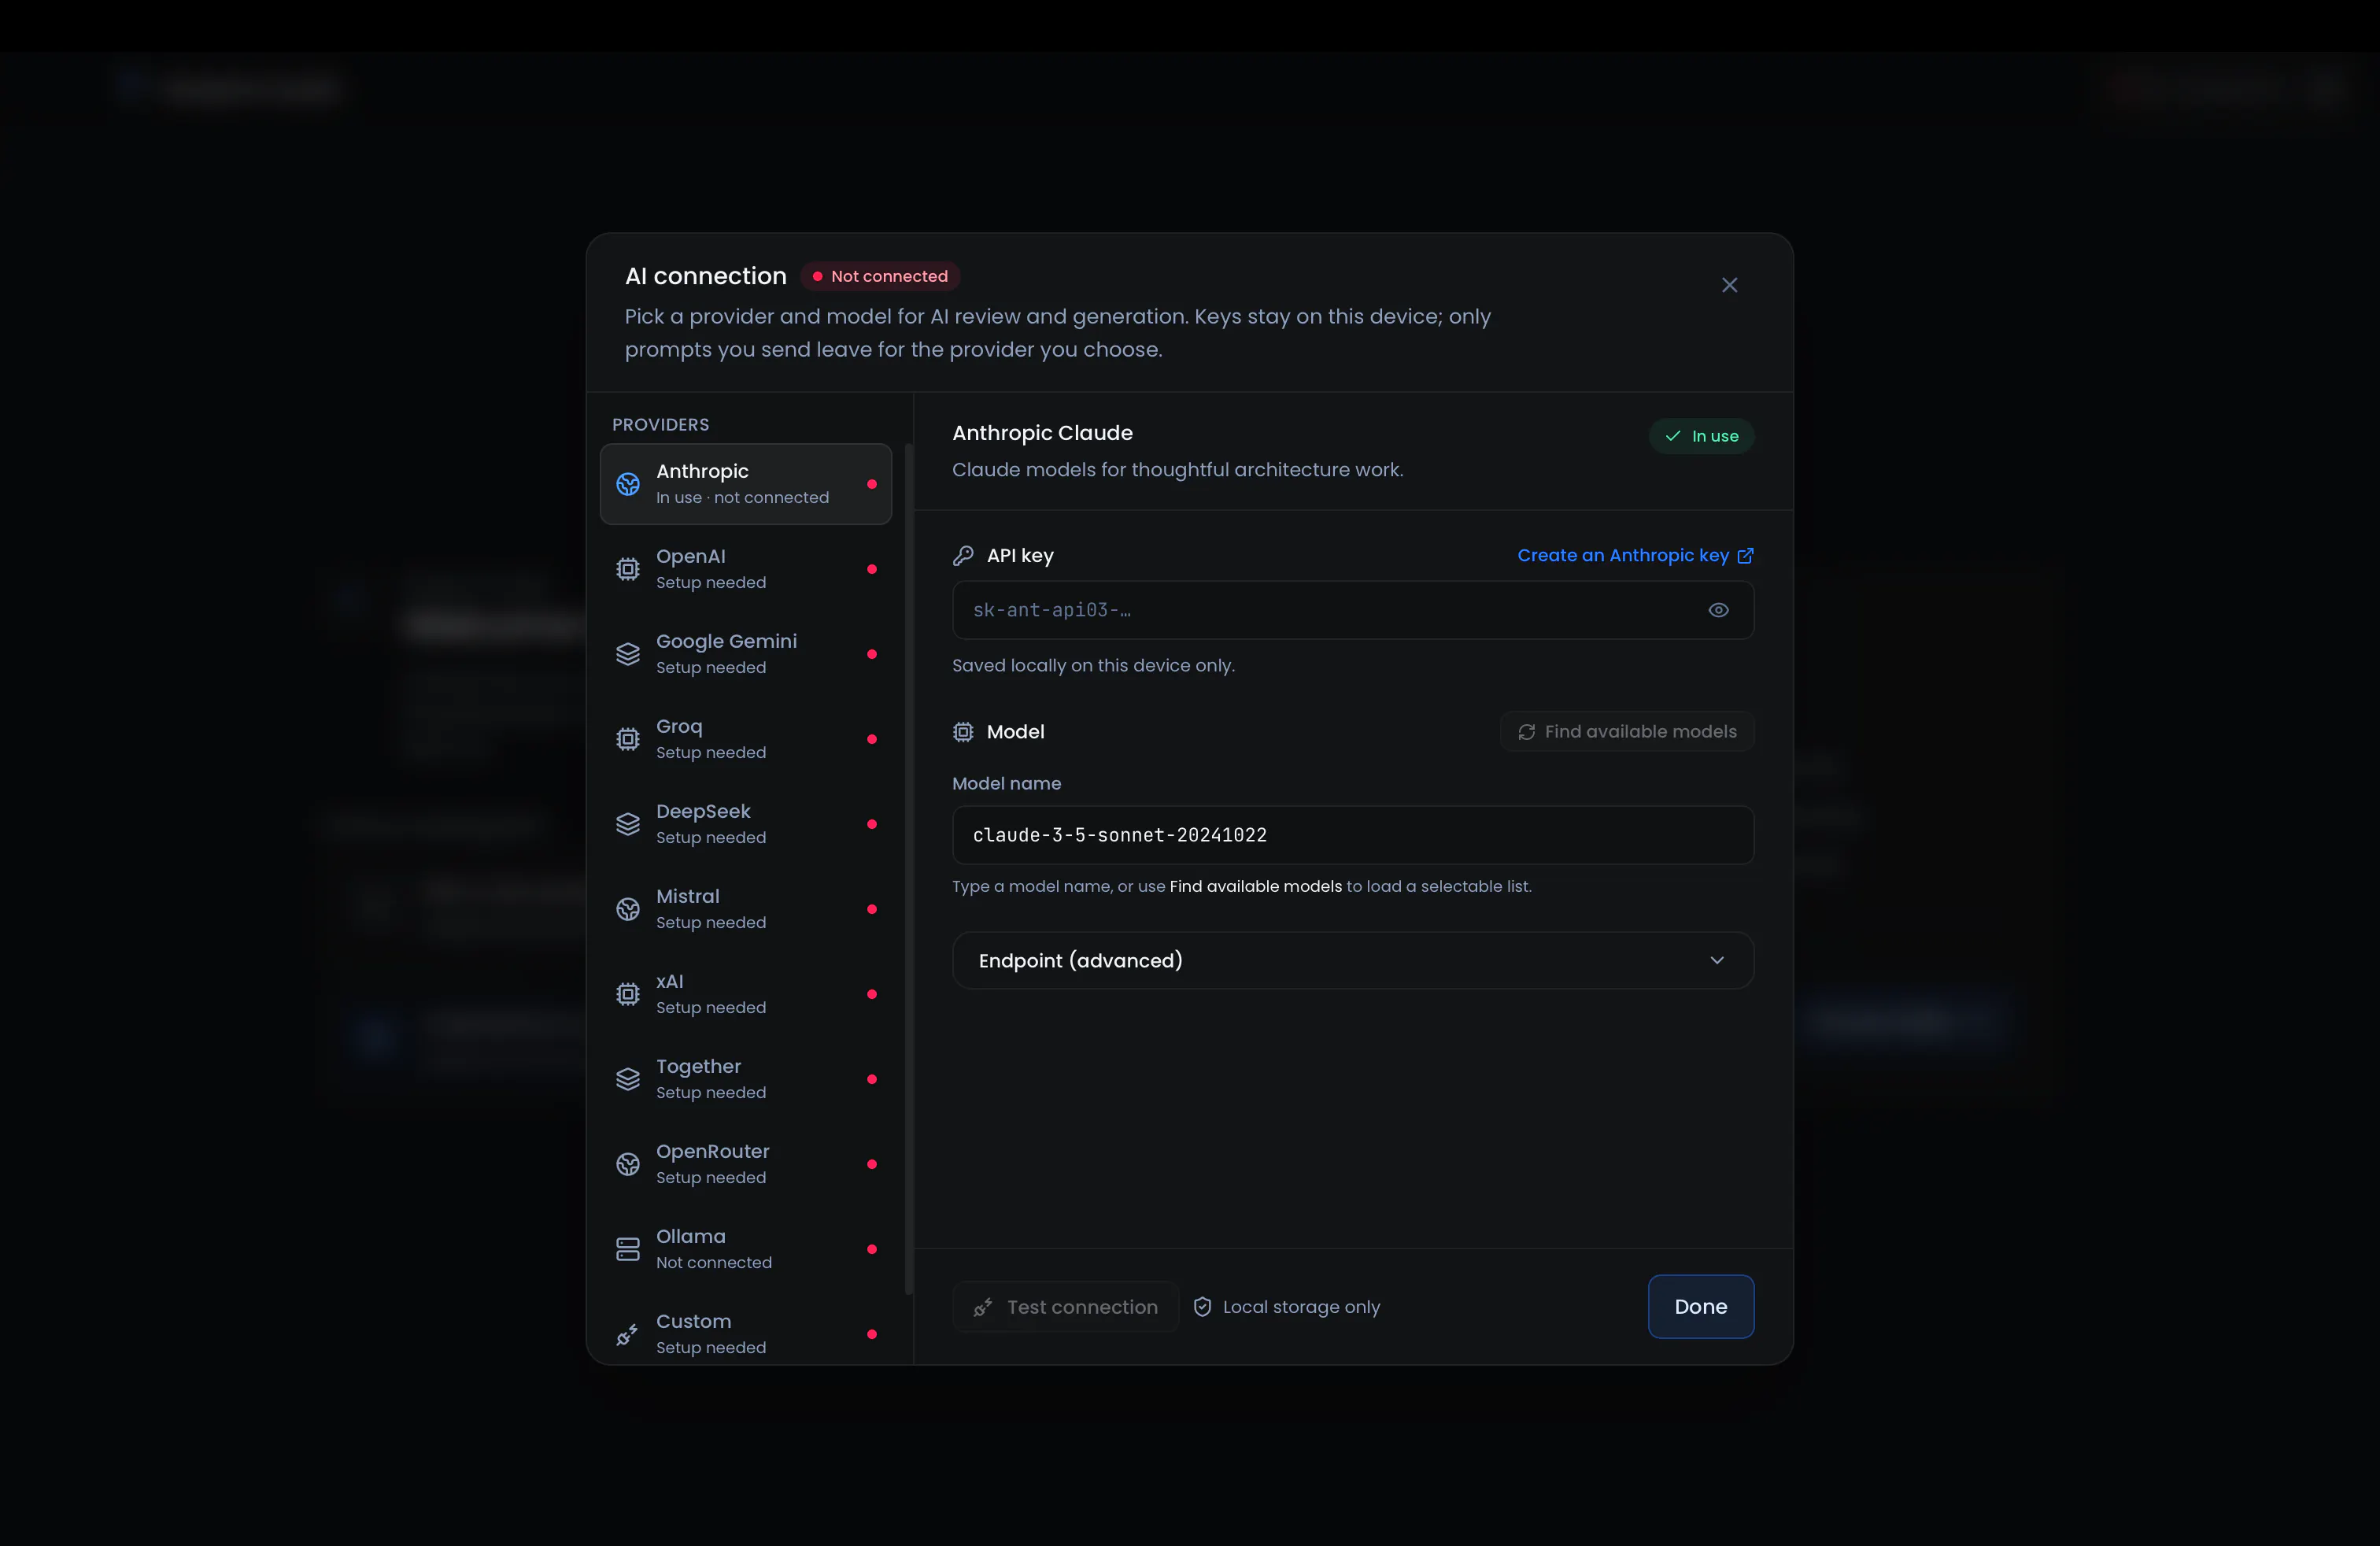This screenshot has width=2380, height=1546.
Task: Click into the API key input field
Action: (1353, 610)
